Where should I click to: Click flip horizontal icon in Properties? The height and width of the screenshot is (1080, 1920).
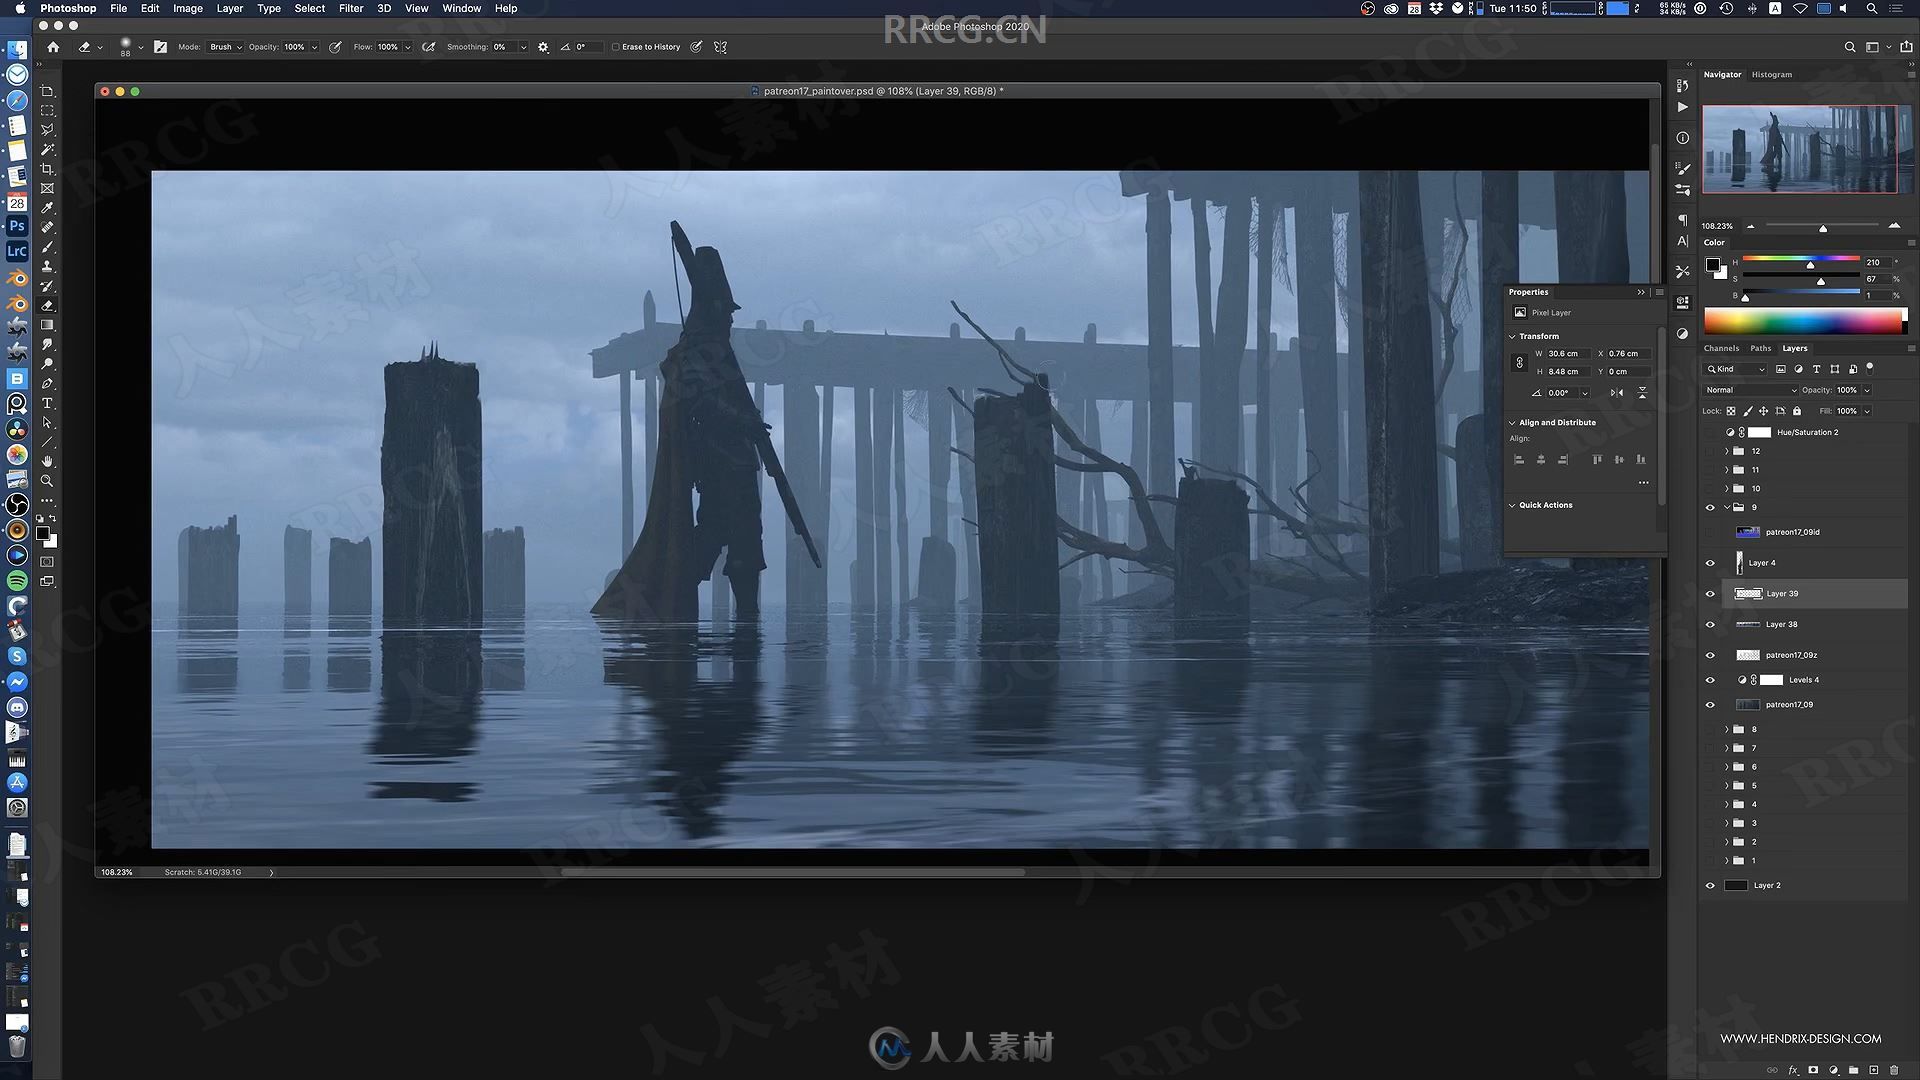click(1617, 393)
